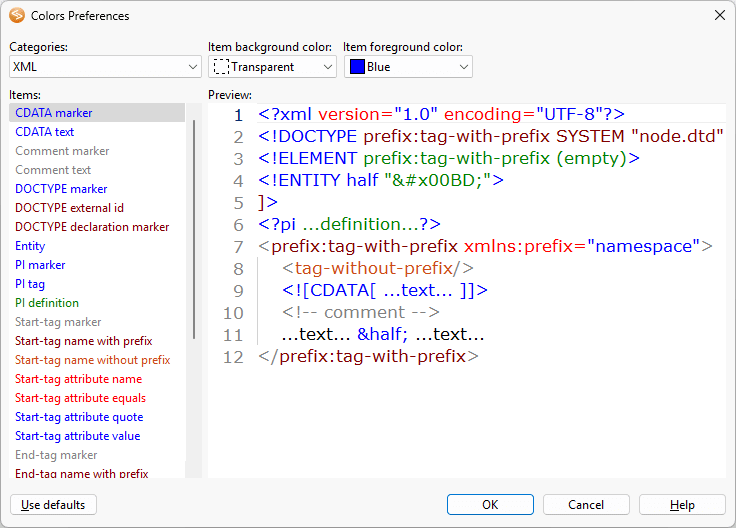Image resolution: width=736 pixels, height=528 pixels.
Task: Select DOCTYPE external id item
Action: (97, 208)
